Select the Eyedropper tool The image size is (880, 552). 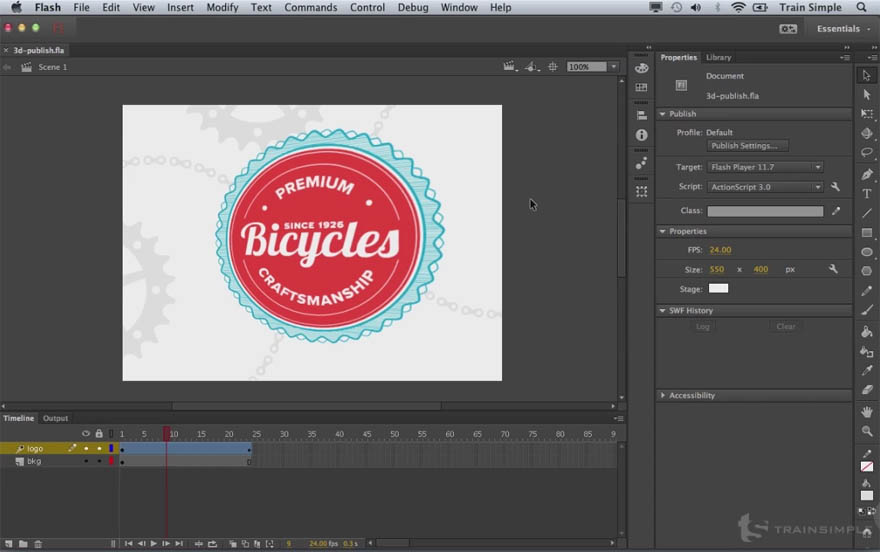pyautogui.click(x=867, y=371)
